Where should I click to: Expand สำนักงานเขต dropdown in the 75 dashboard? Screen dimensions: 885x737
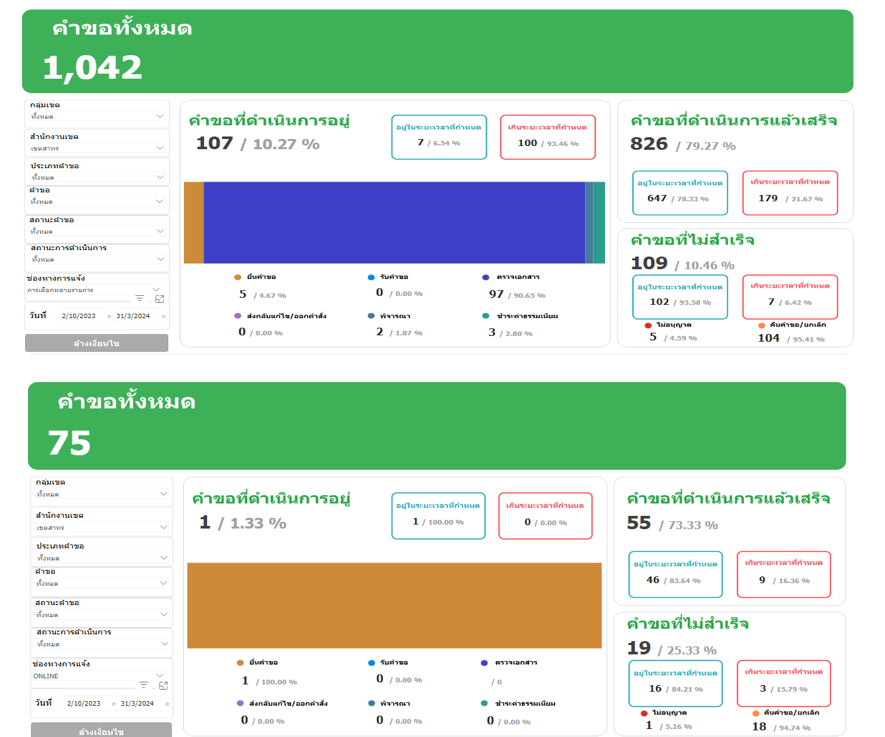164,527
